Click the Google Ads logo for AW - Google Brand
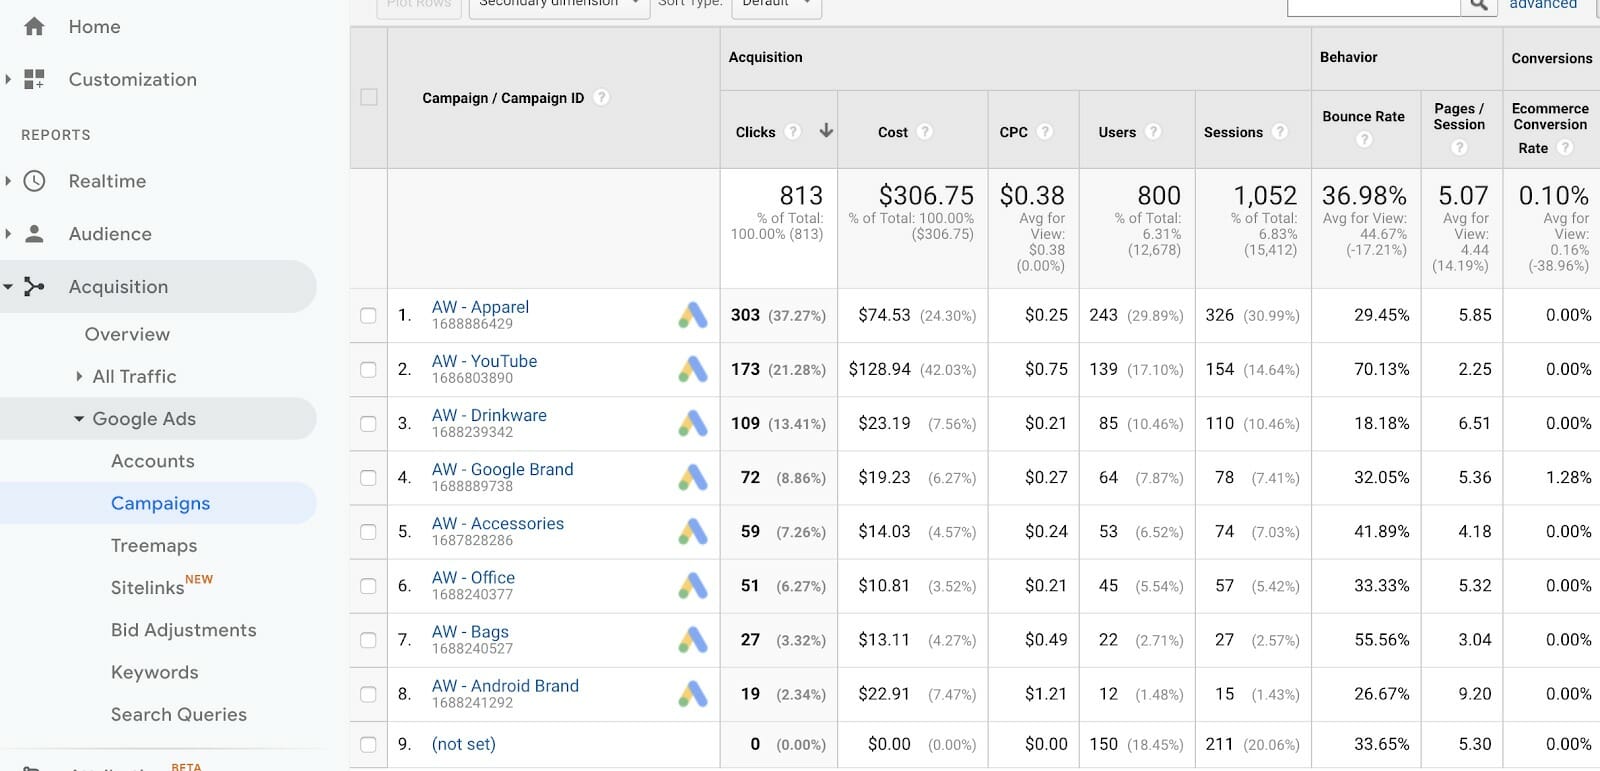 coord(693,477)
